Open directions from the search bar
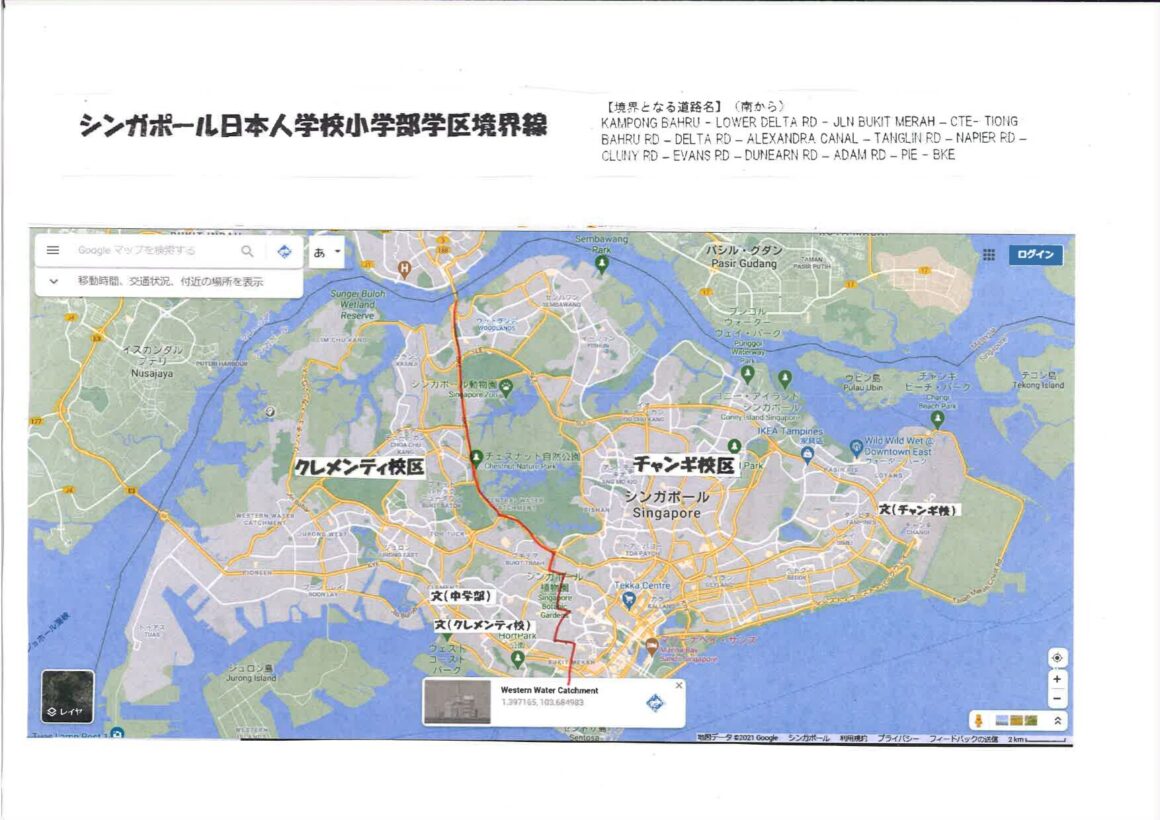Screen dimensions: 1160x820 (284, 251)
